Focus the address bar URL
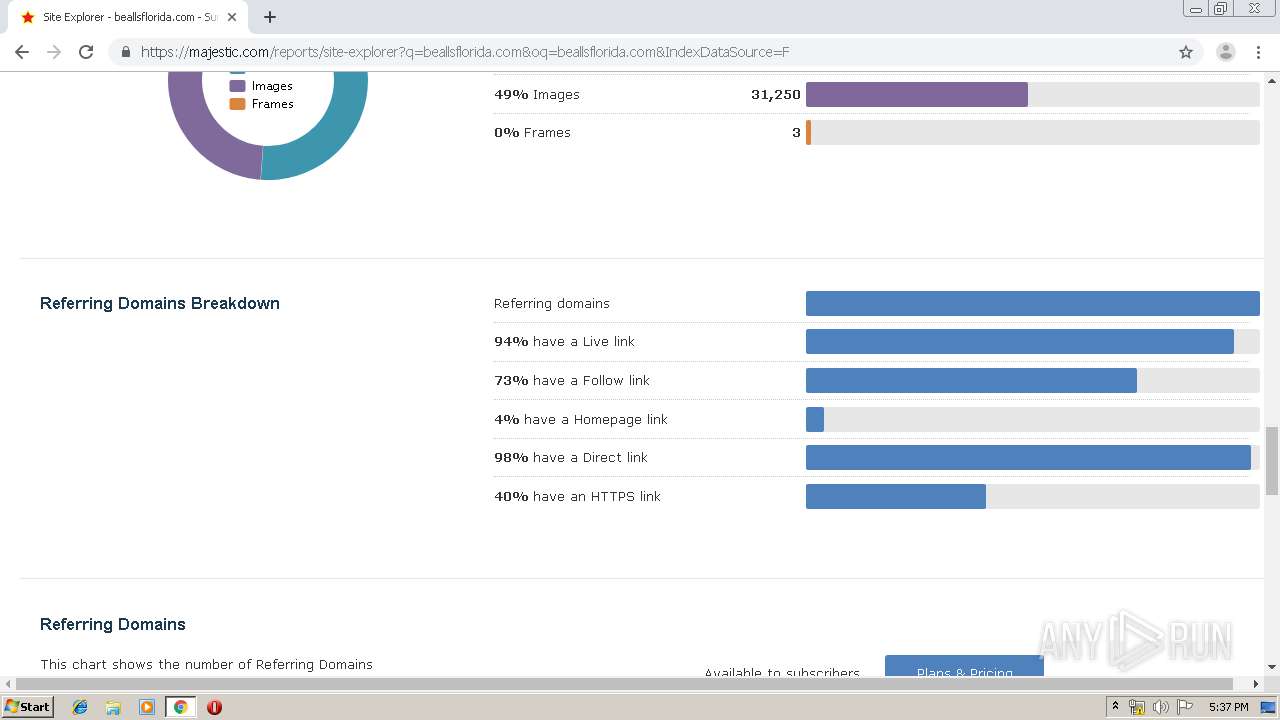1280x720 pixels. tap(465, 52)
